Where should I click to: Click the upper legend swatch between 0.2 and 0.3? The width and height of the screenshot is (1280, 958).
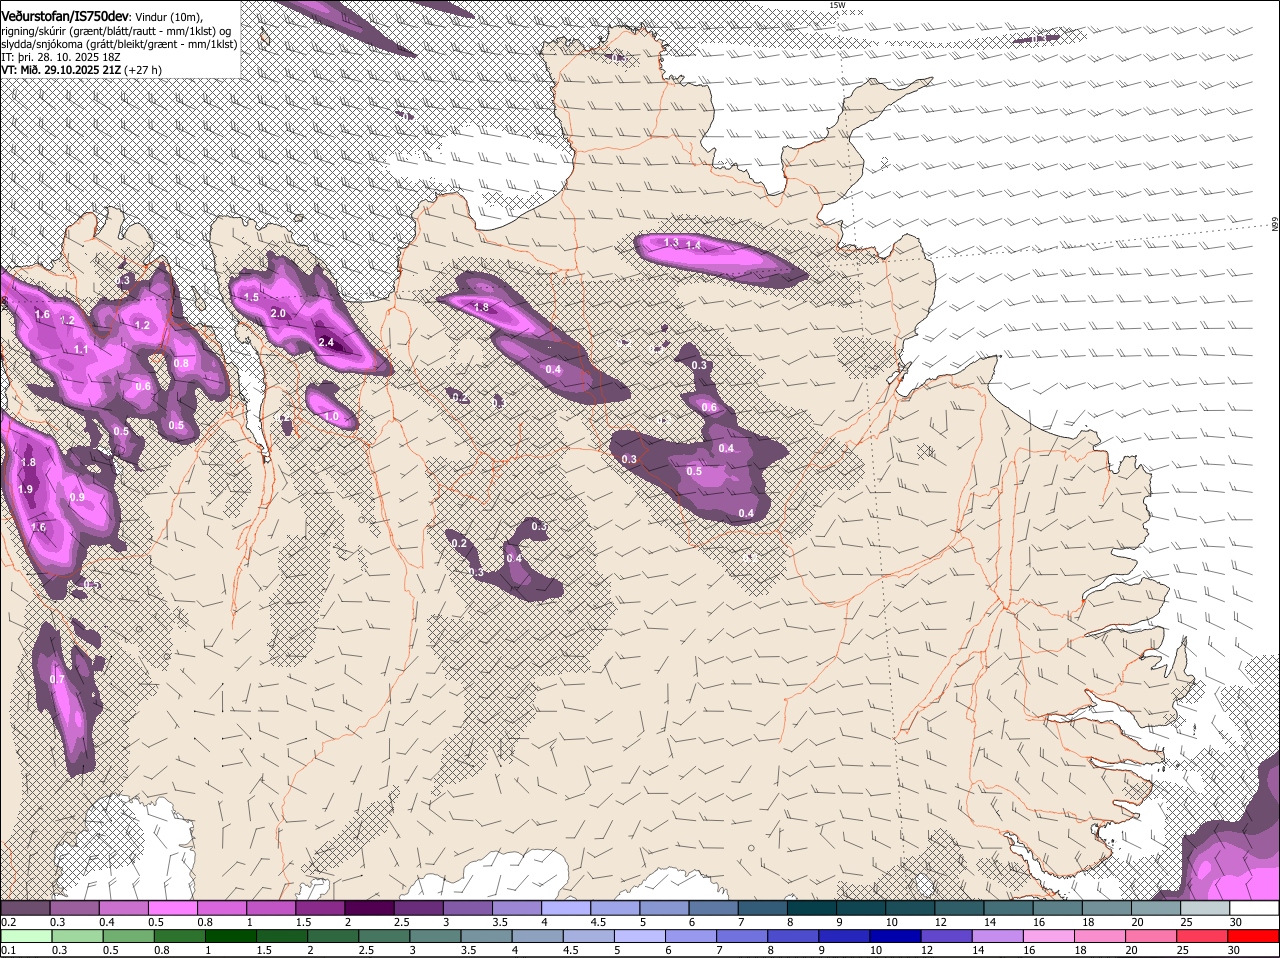coord(25,908)
